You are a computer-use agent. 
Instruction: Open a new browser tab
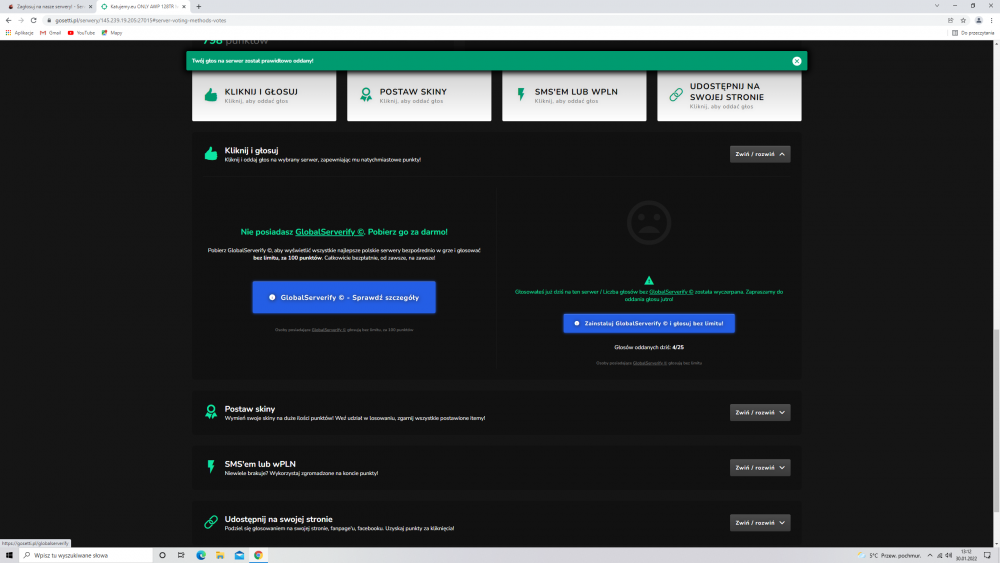tap(198, 6)
